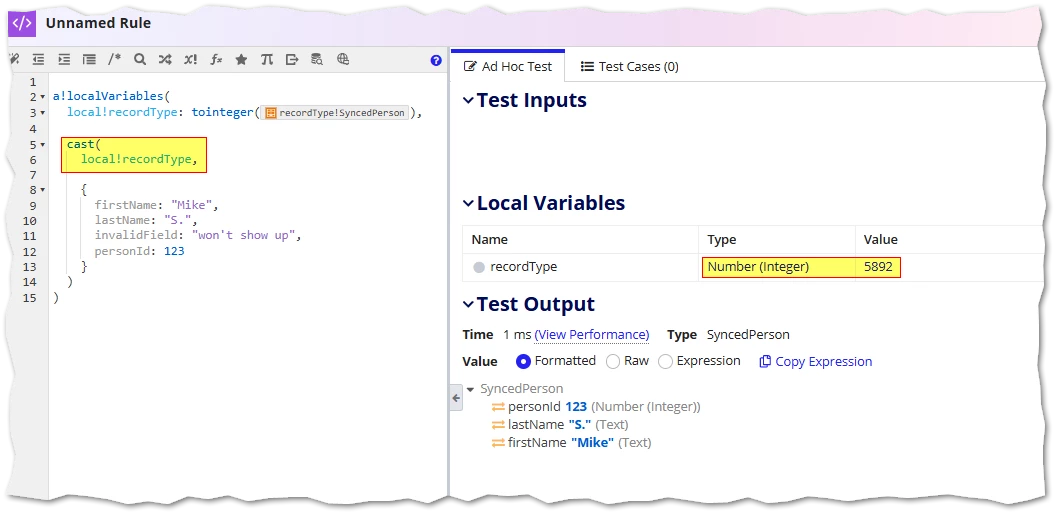The image size is (1057, 514).
Task: Click the globe toolbar icon
Action: tap(342, 59)
